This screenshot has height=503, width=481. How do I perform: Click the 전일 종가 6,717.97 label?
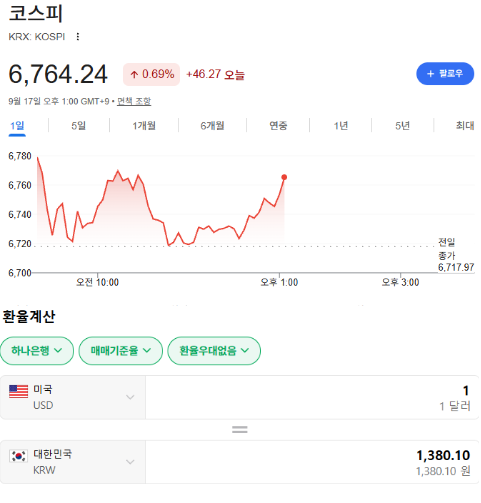[457, 256]
